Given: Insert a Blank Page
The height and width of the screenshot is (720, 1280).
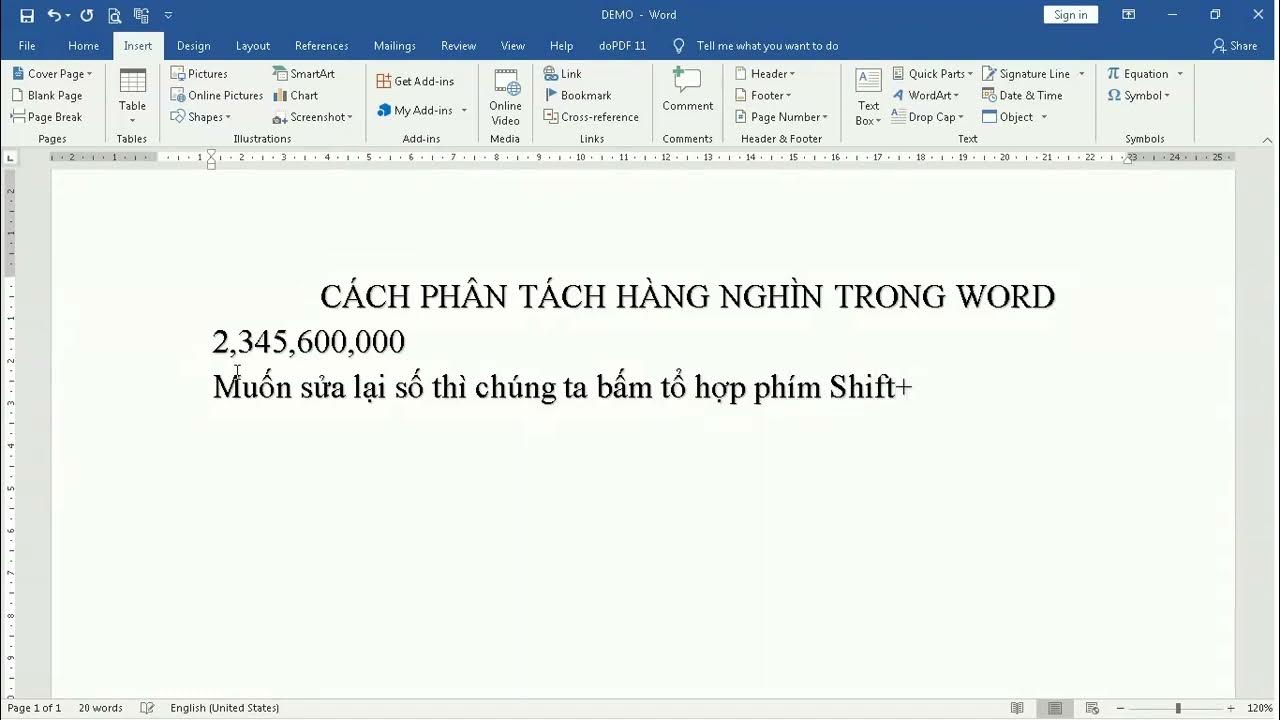Looking at the screenshot, I should (47, 96).
